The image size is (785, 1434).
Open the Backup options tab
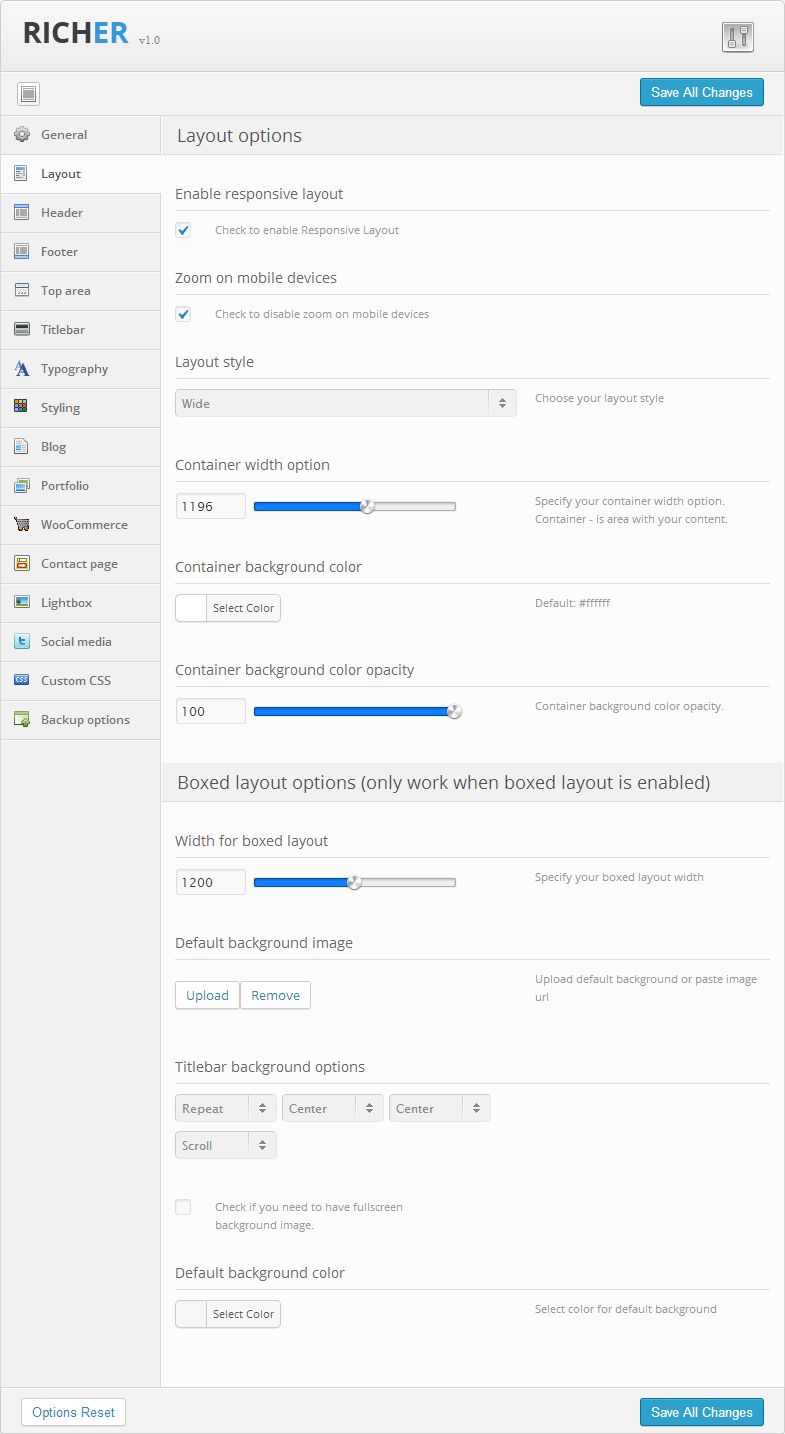[x=85, y=720]
